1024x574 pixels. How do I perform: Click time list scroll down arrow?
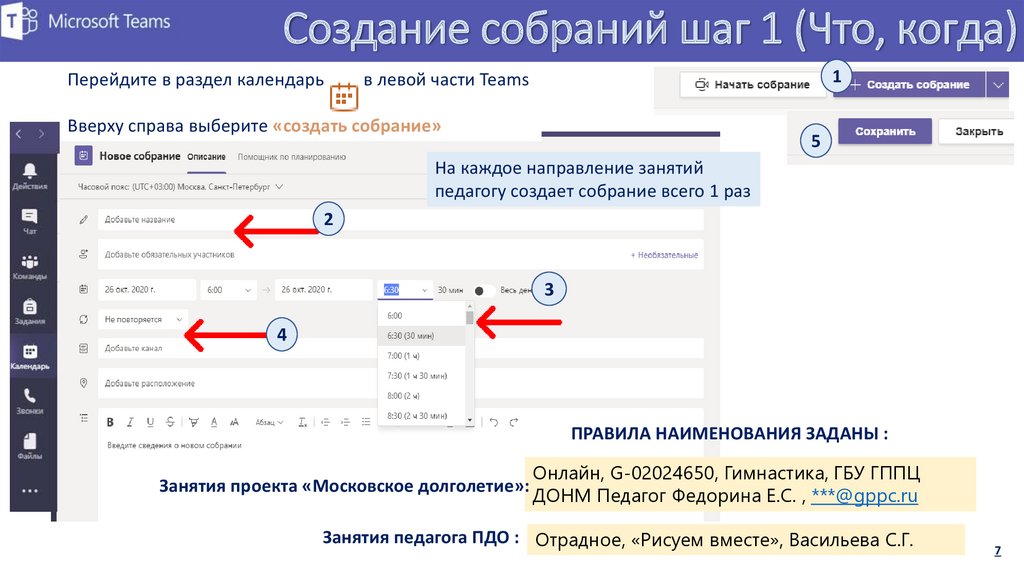(470, 421)
